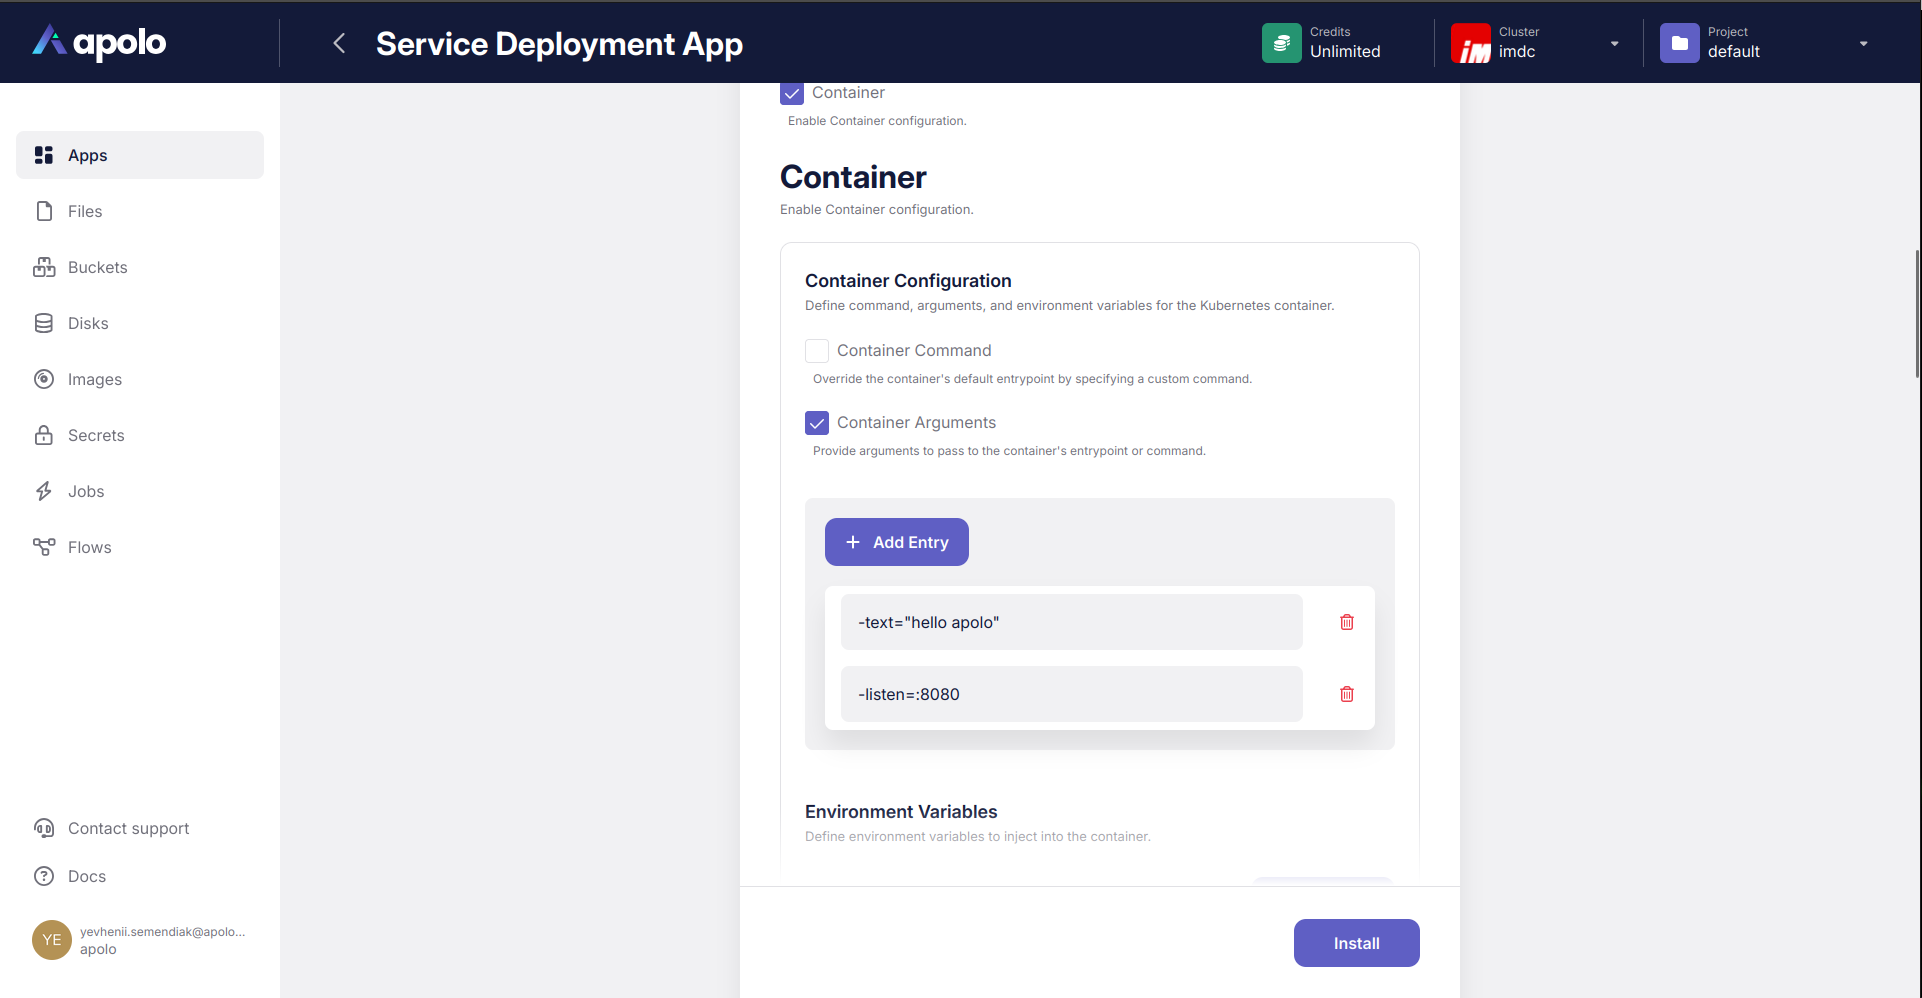Go back using the left chevron arrow
The width and height of the screenshot is (1922, 998).
tap(339, 43)
